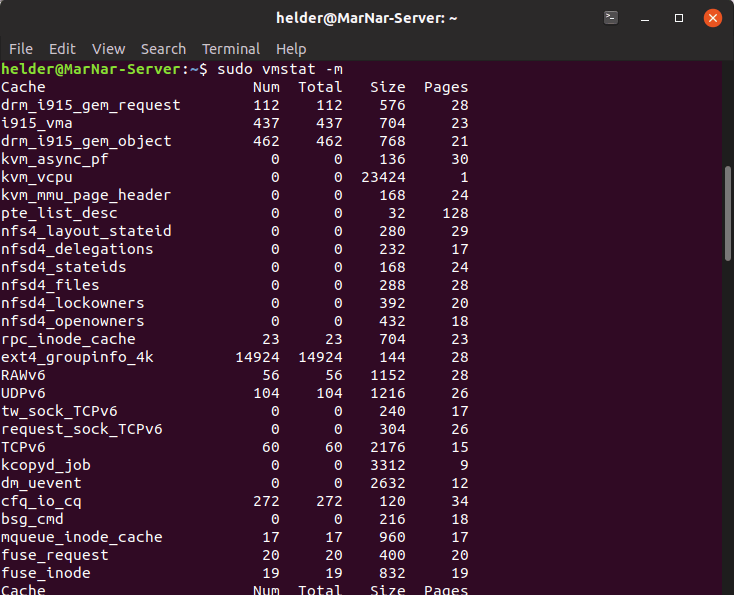The width and height of the screenshot is (734, 595).
Task: Click ext4_groupinfo_4k entry
Action: tap(77, 357)
